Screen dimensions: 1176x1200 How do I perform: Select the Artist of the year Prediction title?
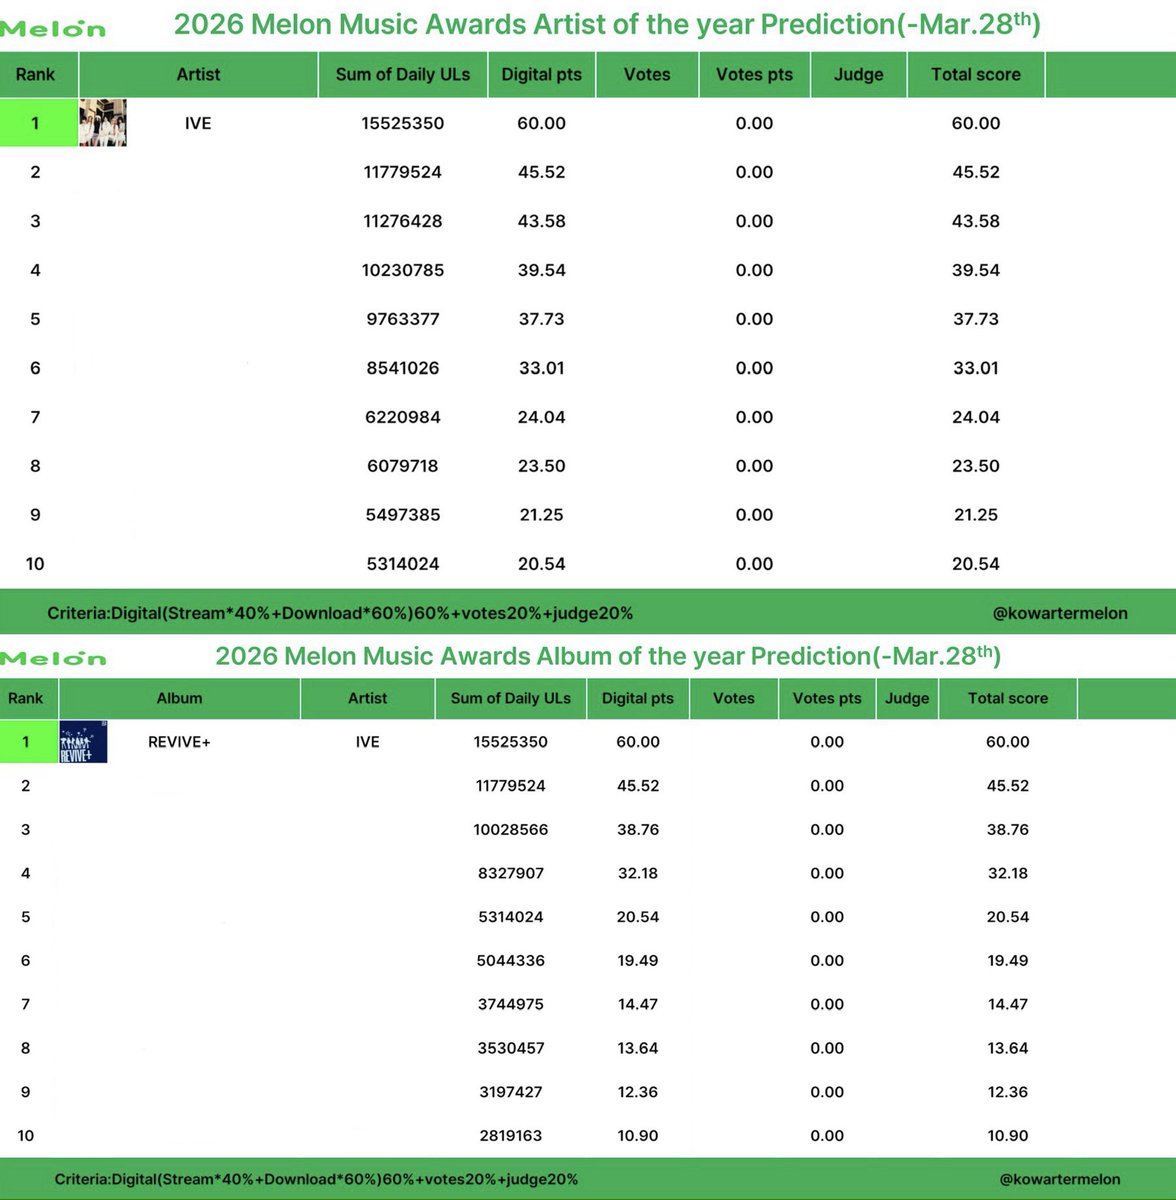click(x=607, y=24)
